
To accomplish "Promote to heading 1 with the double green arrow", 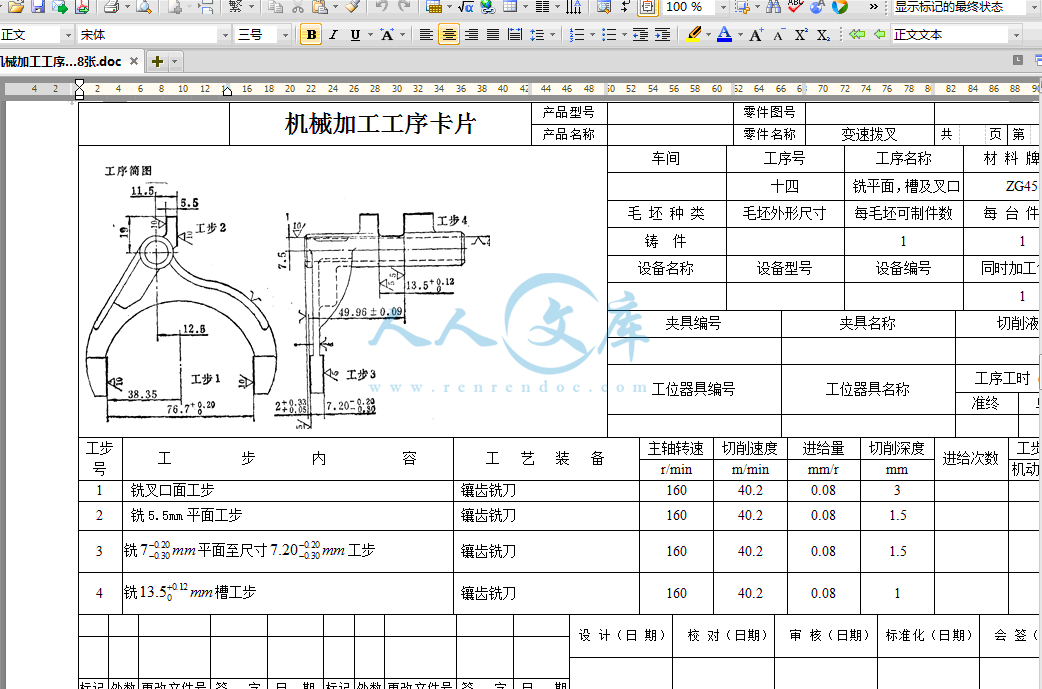I will [857, 35].
